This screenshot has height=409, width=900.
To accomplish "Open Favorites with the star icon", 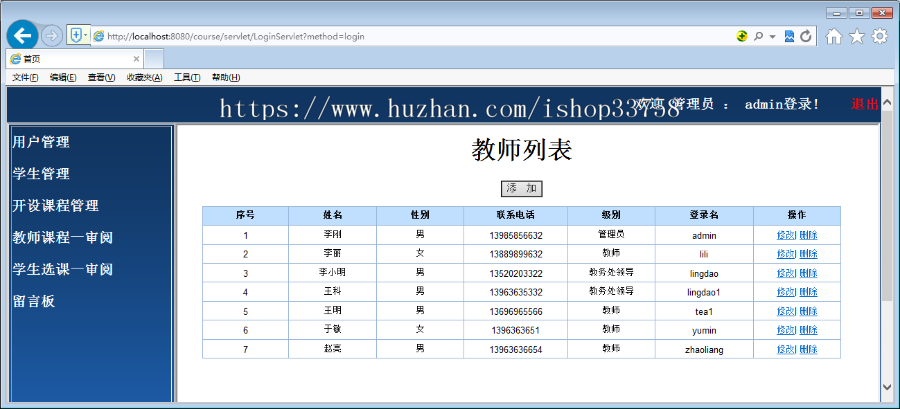I will [x=857, y=37].
